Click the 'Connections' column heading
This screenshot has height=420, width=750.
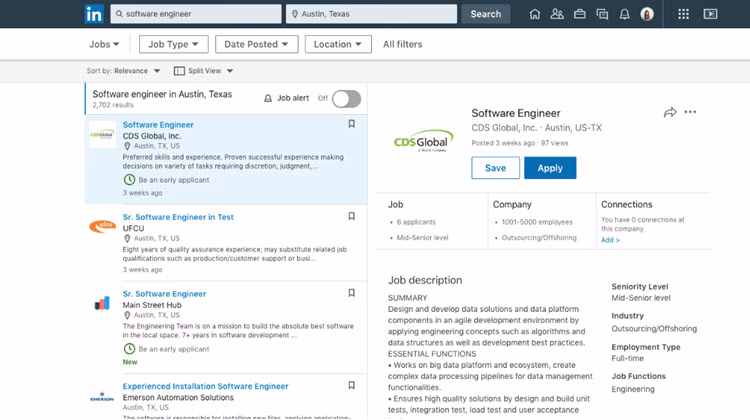coord(627,205)
